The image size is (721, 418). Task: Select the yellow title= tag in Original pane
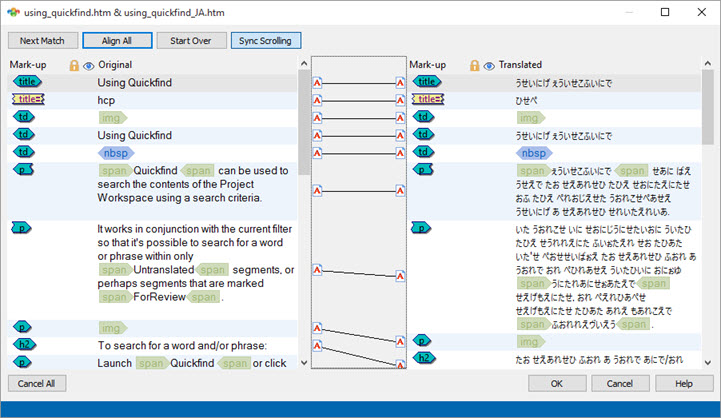click(x=28, y=99)
